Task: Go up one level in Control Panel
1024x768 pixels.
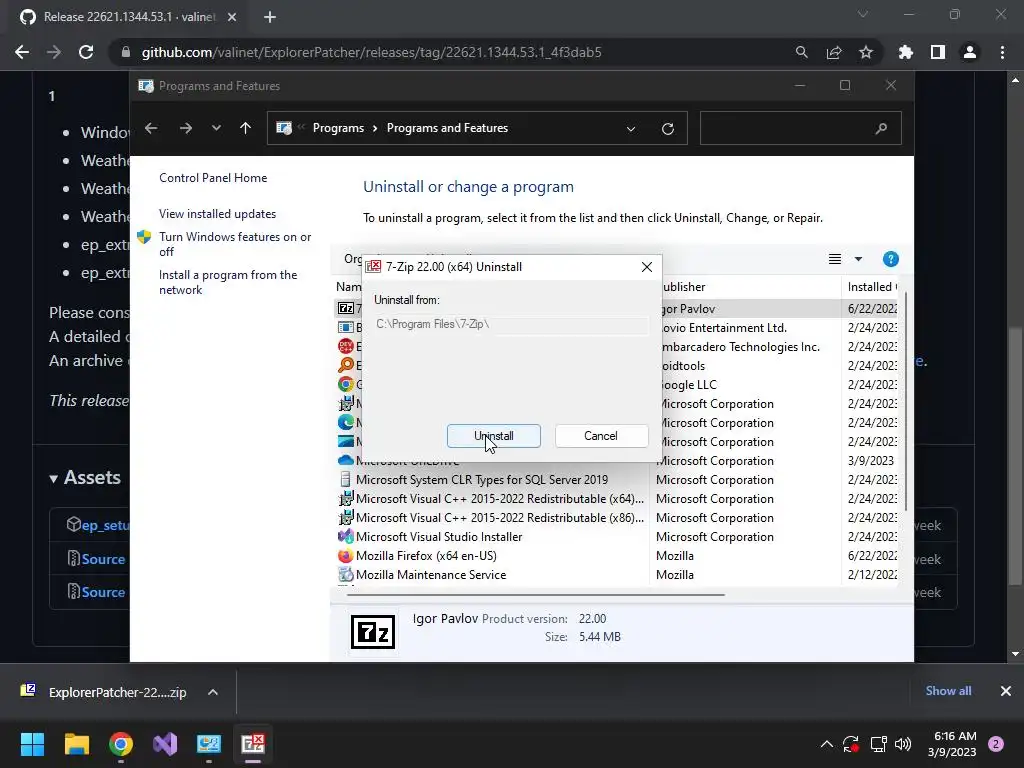Action: click(x=246, y=128)
